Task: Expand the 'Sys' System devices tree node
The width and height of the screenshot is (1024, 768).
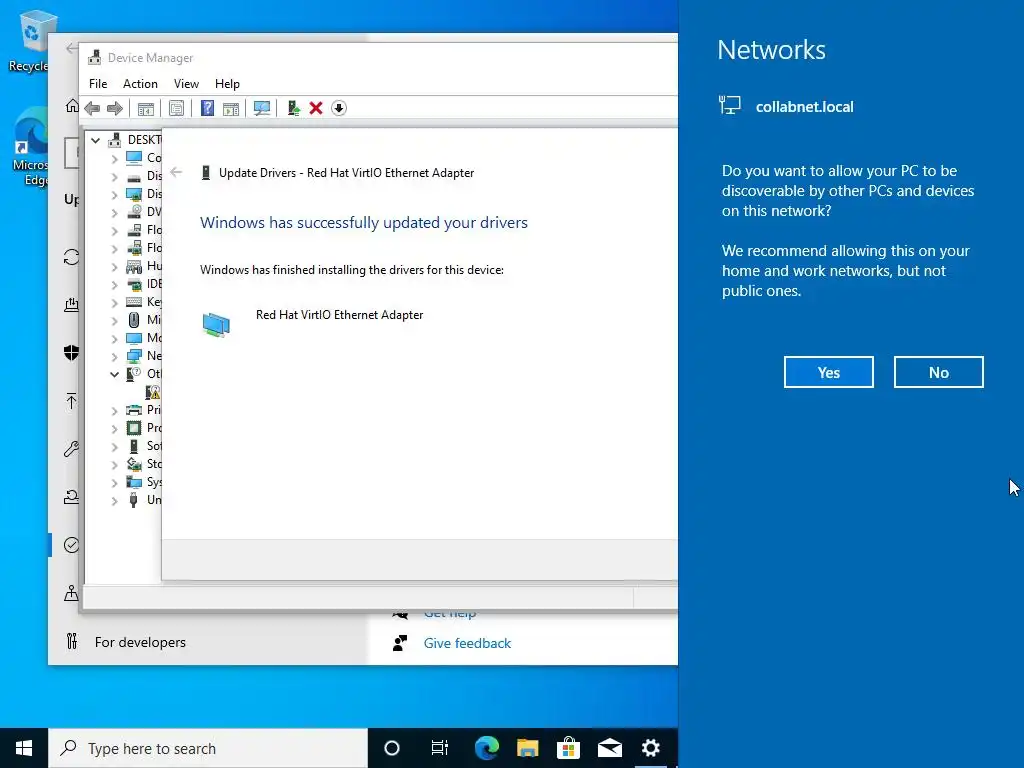Action: [x=114, y=482]
